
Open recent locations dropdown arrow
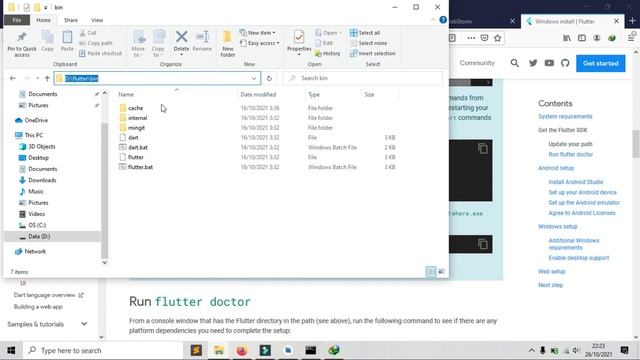click(37, 78)
